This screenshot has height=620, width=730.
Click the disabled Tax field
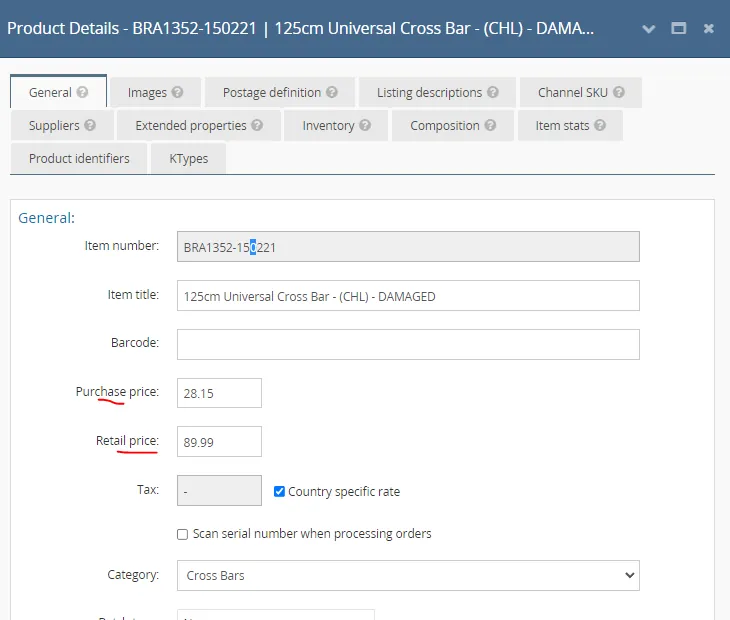(219, 490)
